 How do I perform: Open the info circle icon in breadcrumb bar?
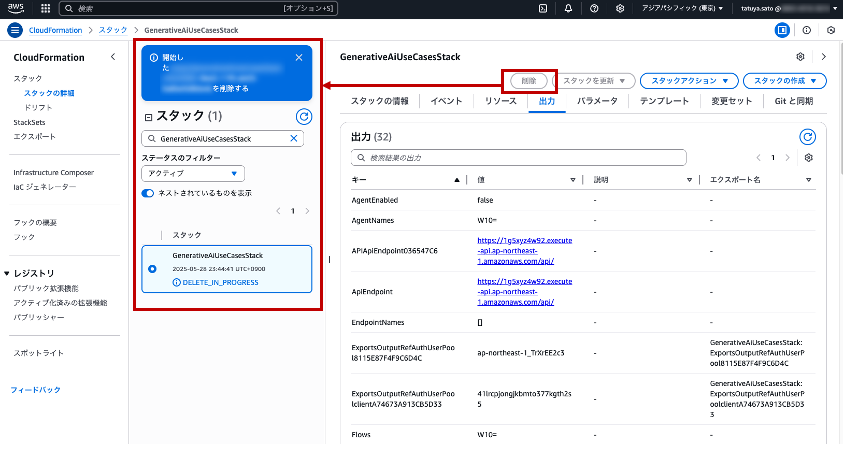[x=806, y=30]
